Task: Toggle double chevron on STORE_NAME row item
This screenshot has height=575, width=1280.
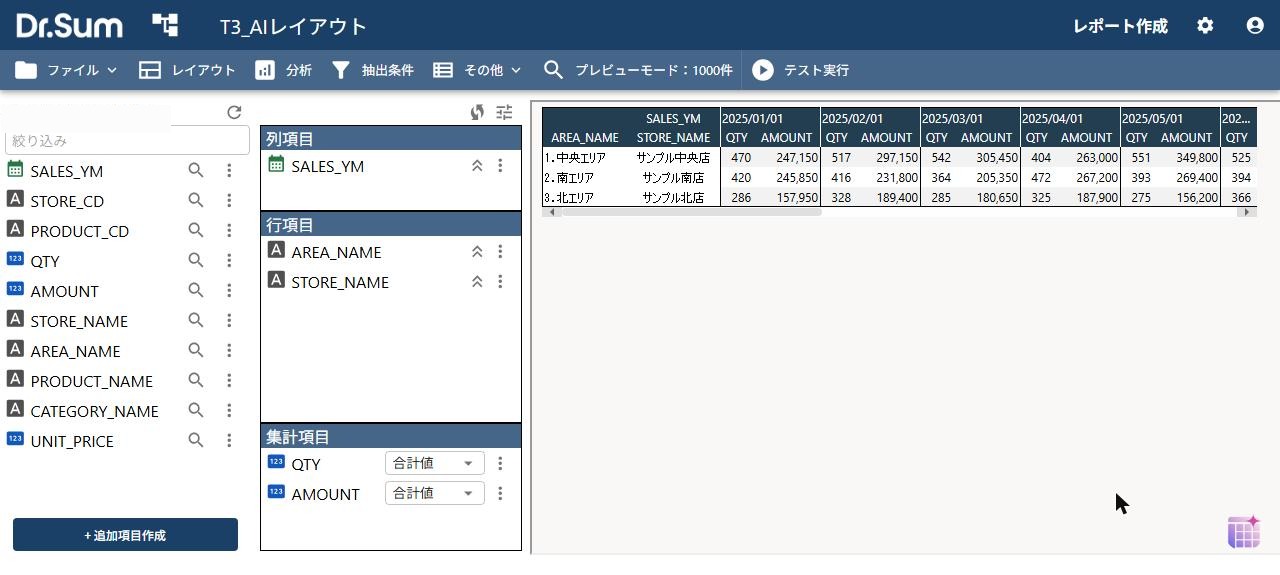Action: pyautogui.click(x=477, y=282)
